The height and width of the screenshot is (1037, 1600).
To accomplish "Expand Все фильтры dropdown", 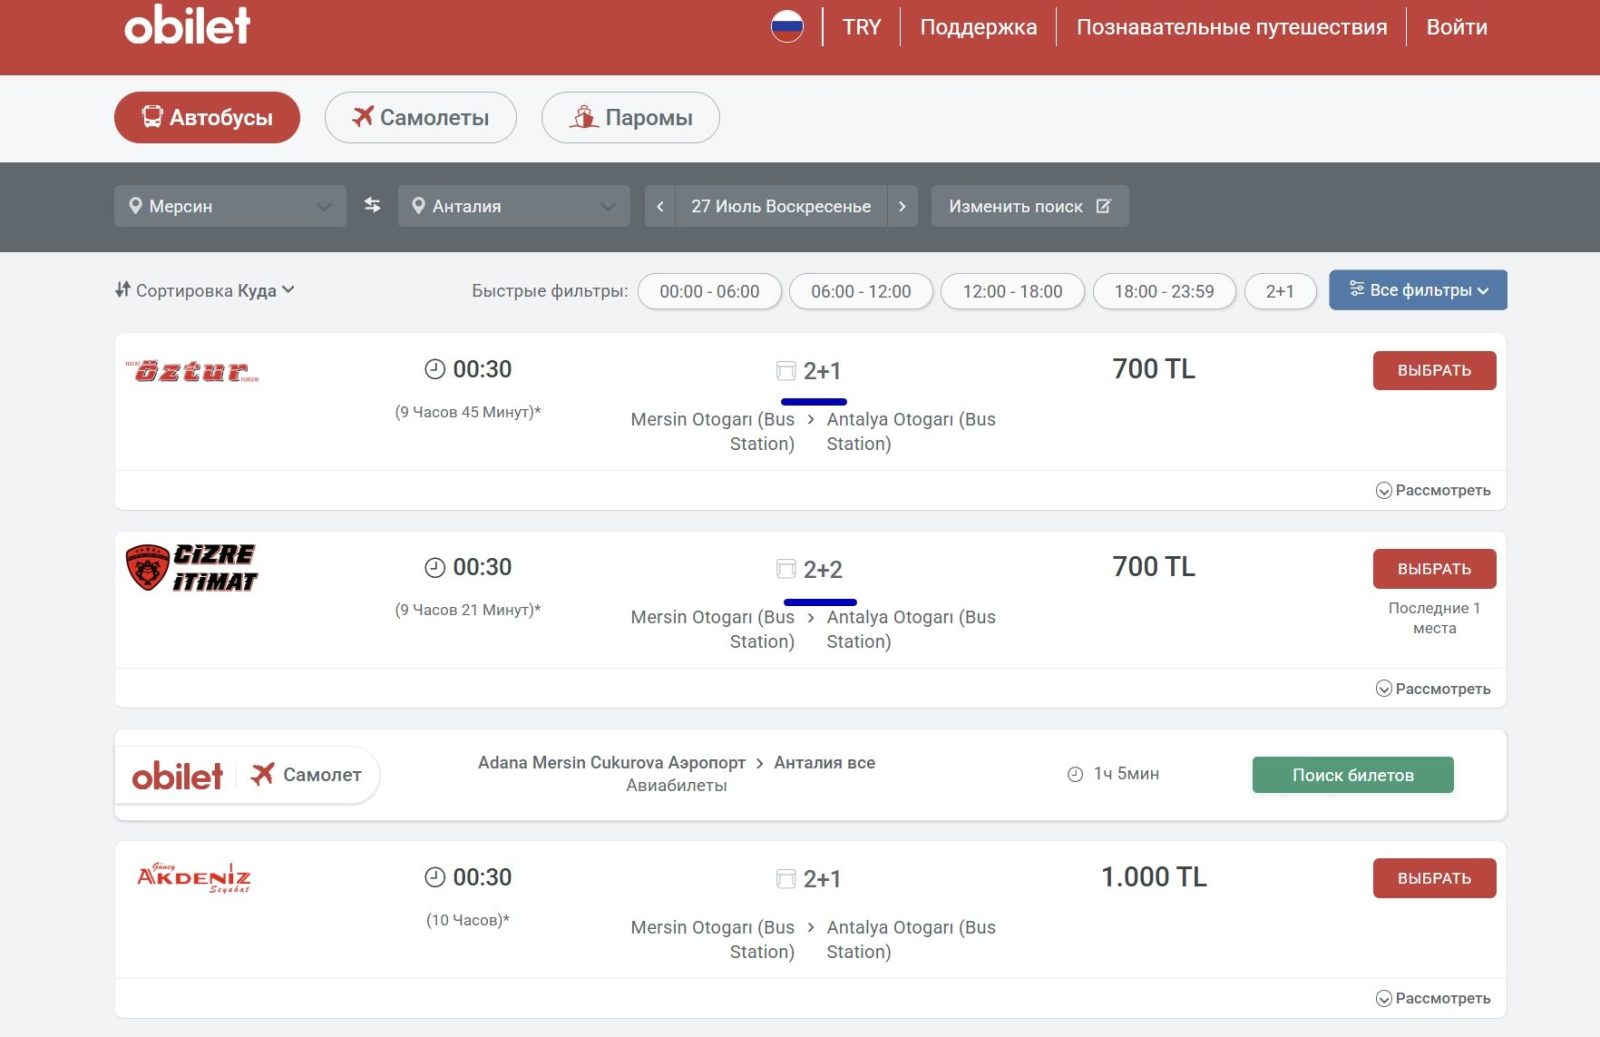I will [x=1418, y=290].
